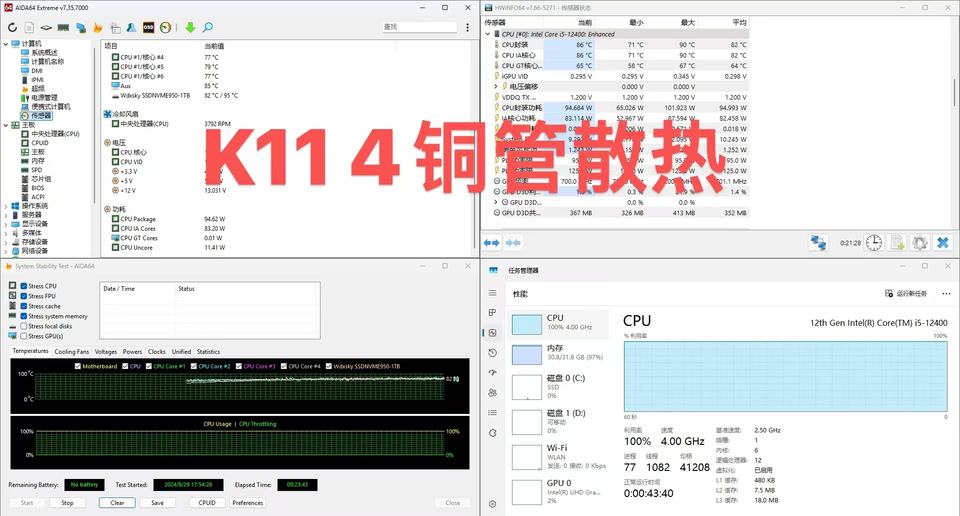Click the AIDA64 green download arrow icon
The width and height of the screenshot is (960, 516).
click(190, 28)
